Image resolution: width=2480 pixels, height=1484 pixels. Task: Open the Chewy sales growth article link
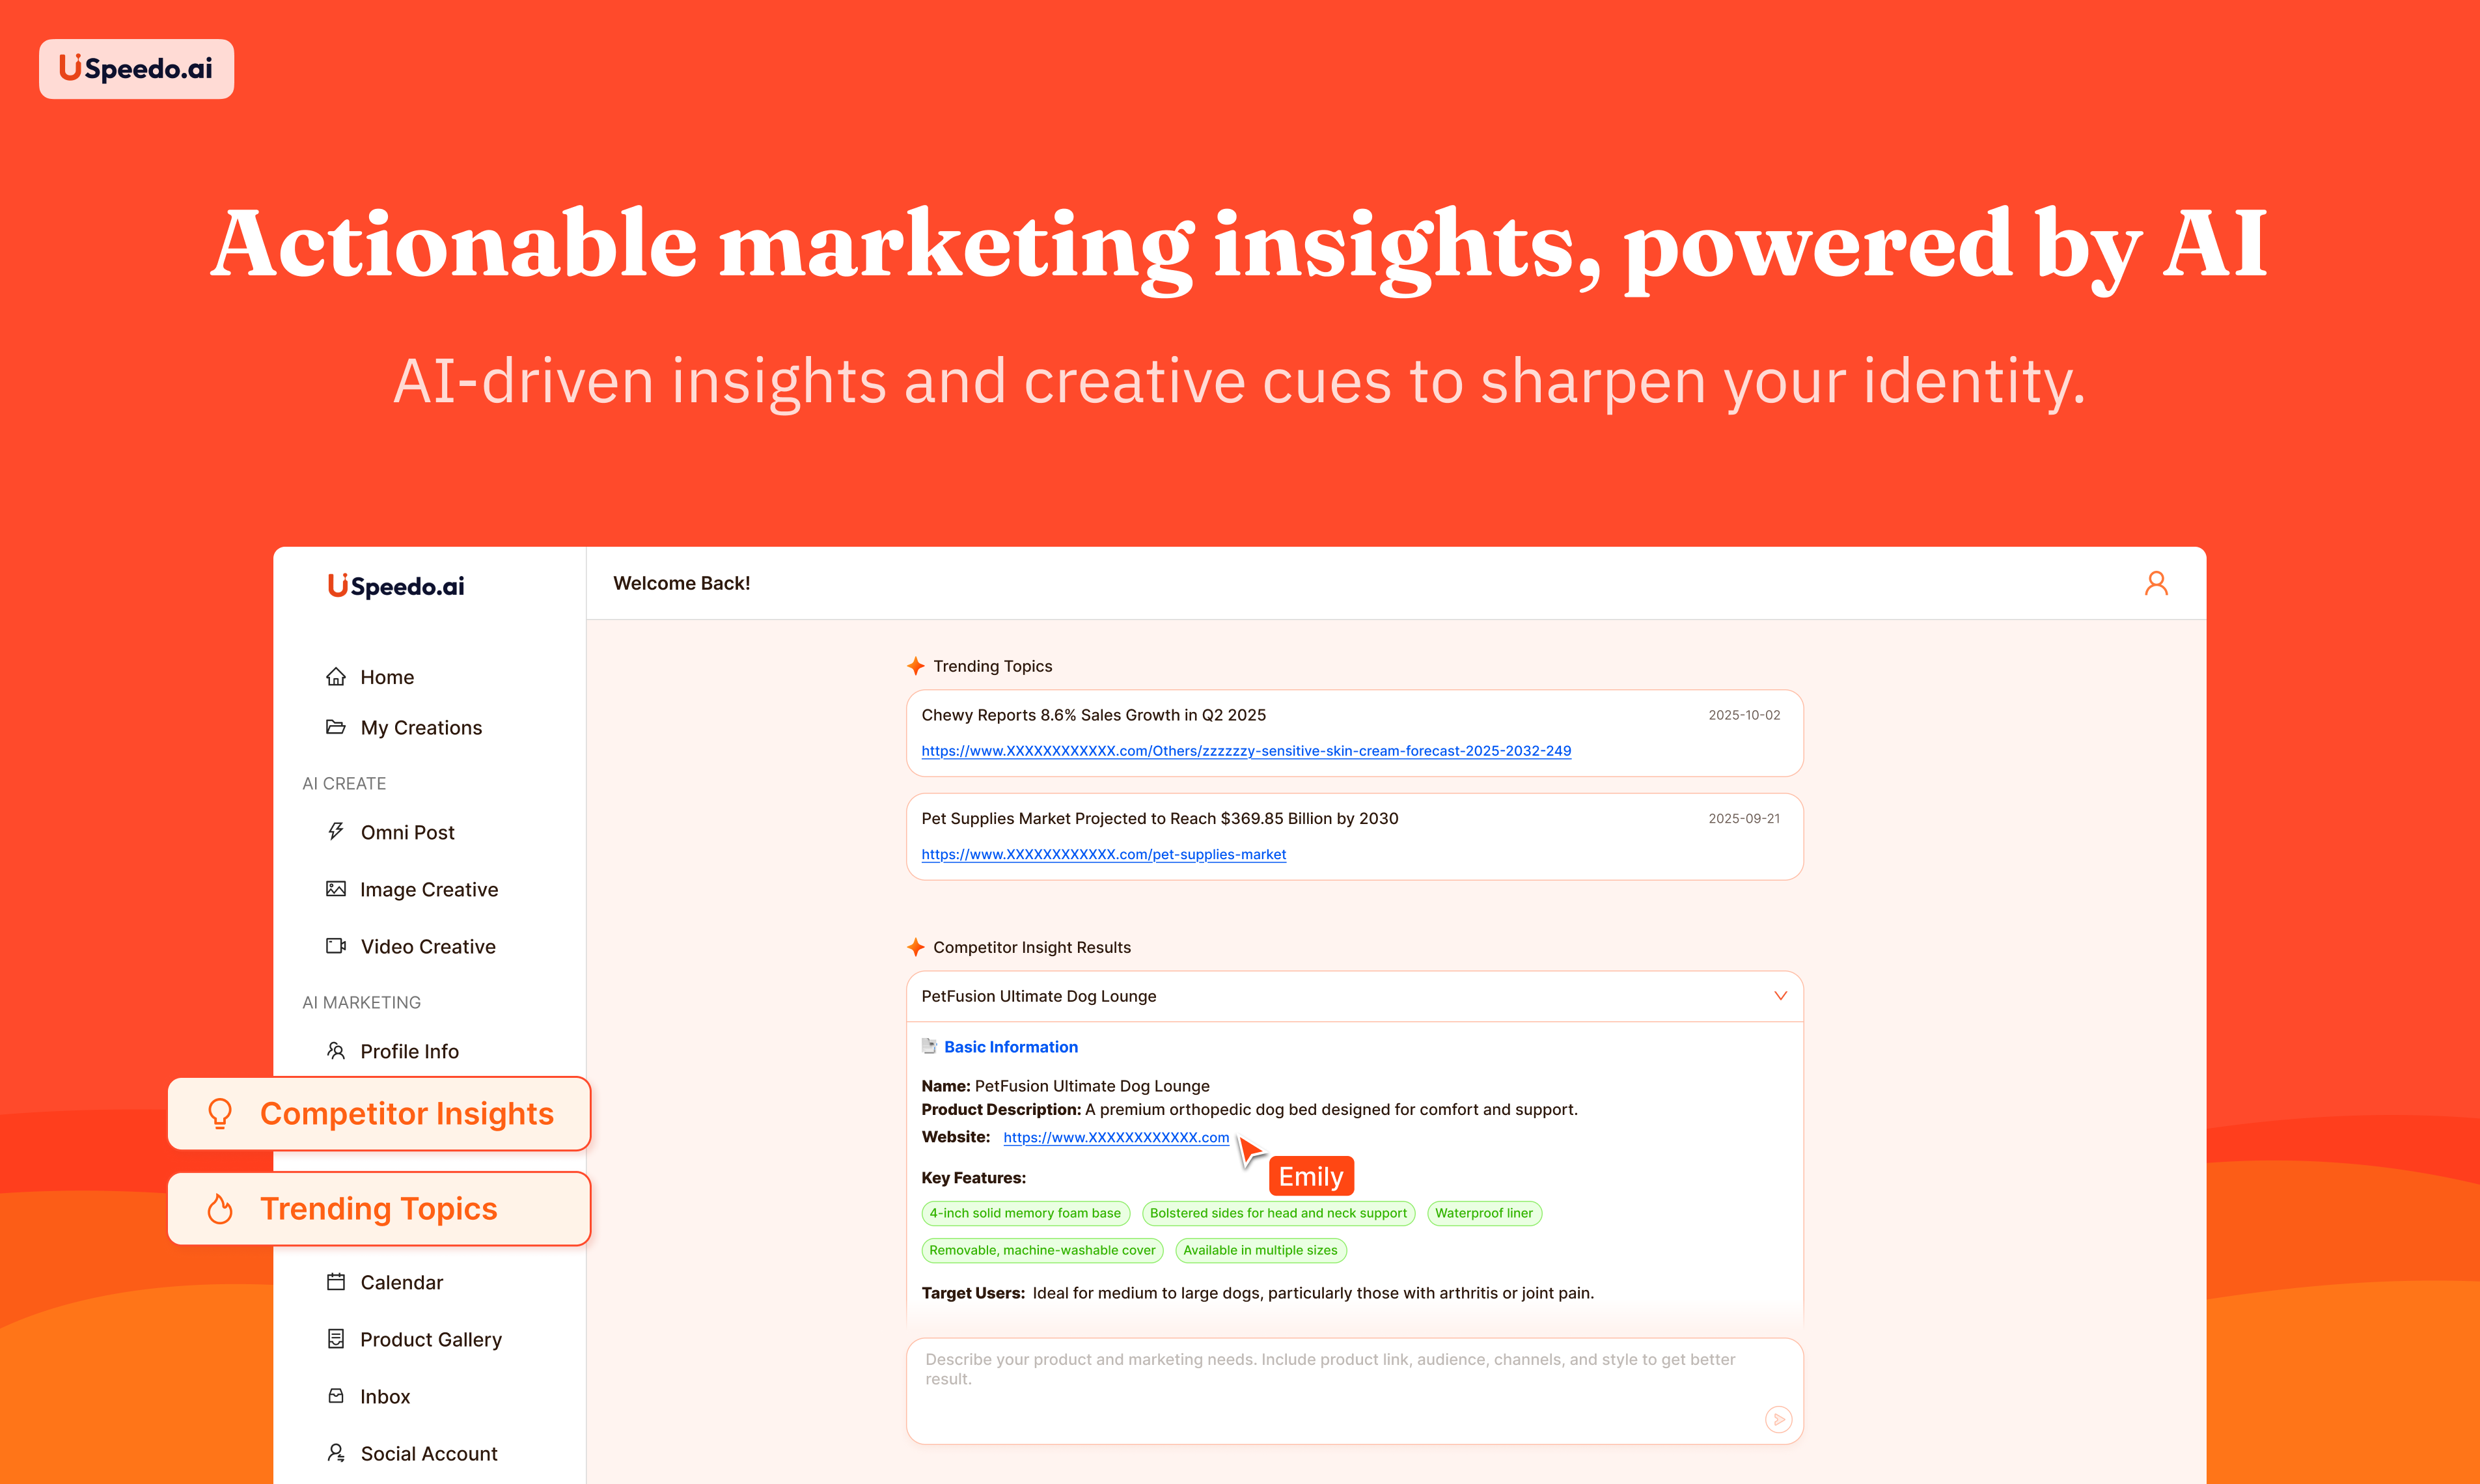tap(1245, 751)
